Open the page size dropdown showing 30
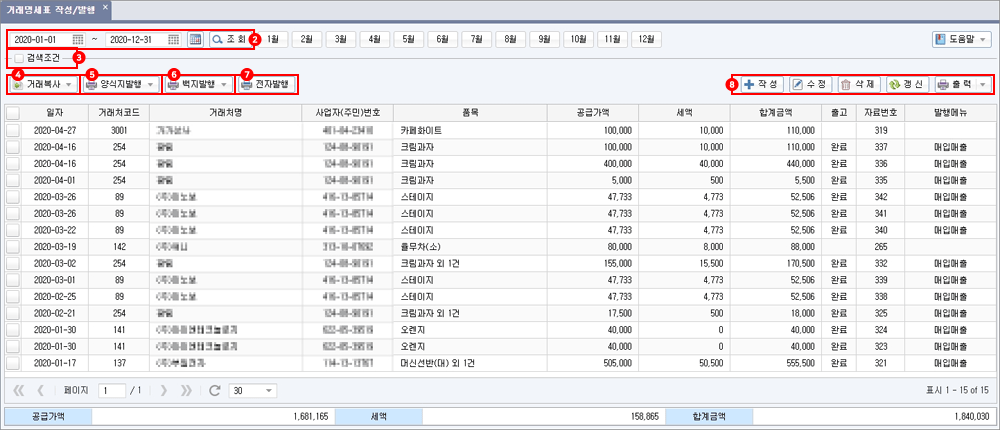Viewport: 1000px width, 430px height. coord(253,390)
